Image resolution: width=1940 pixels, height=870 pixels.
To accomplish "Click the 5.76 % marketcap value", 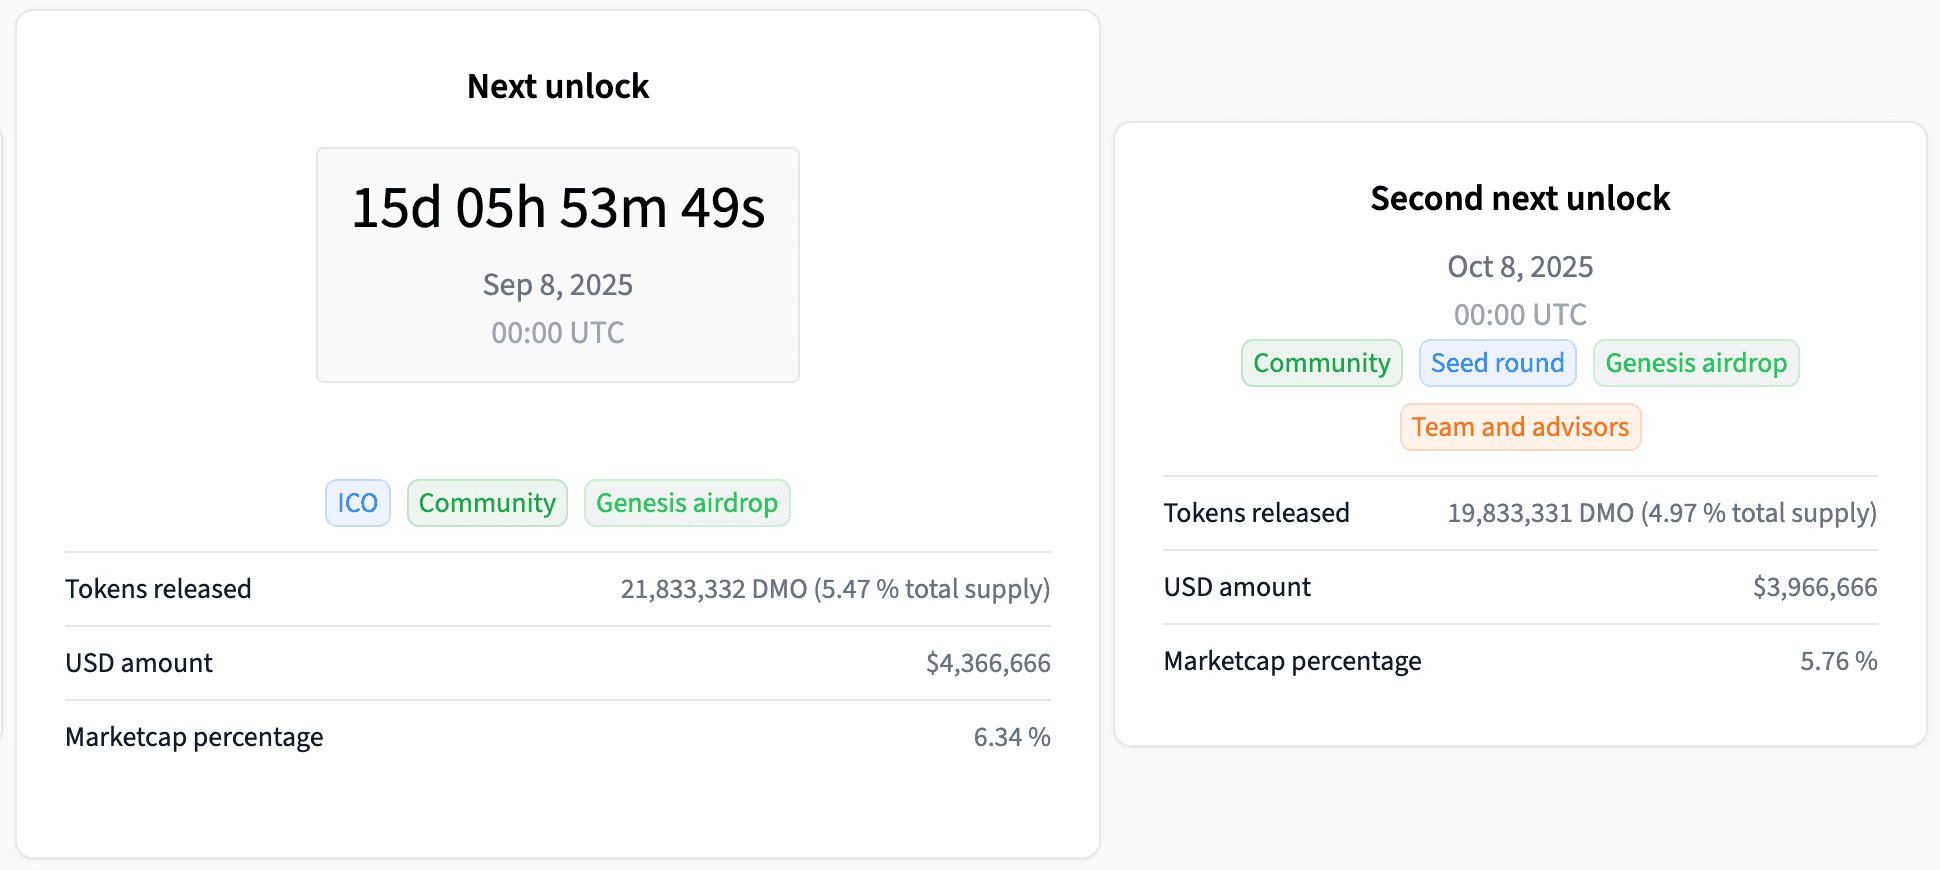I will point(1838,661).
